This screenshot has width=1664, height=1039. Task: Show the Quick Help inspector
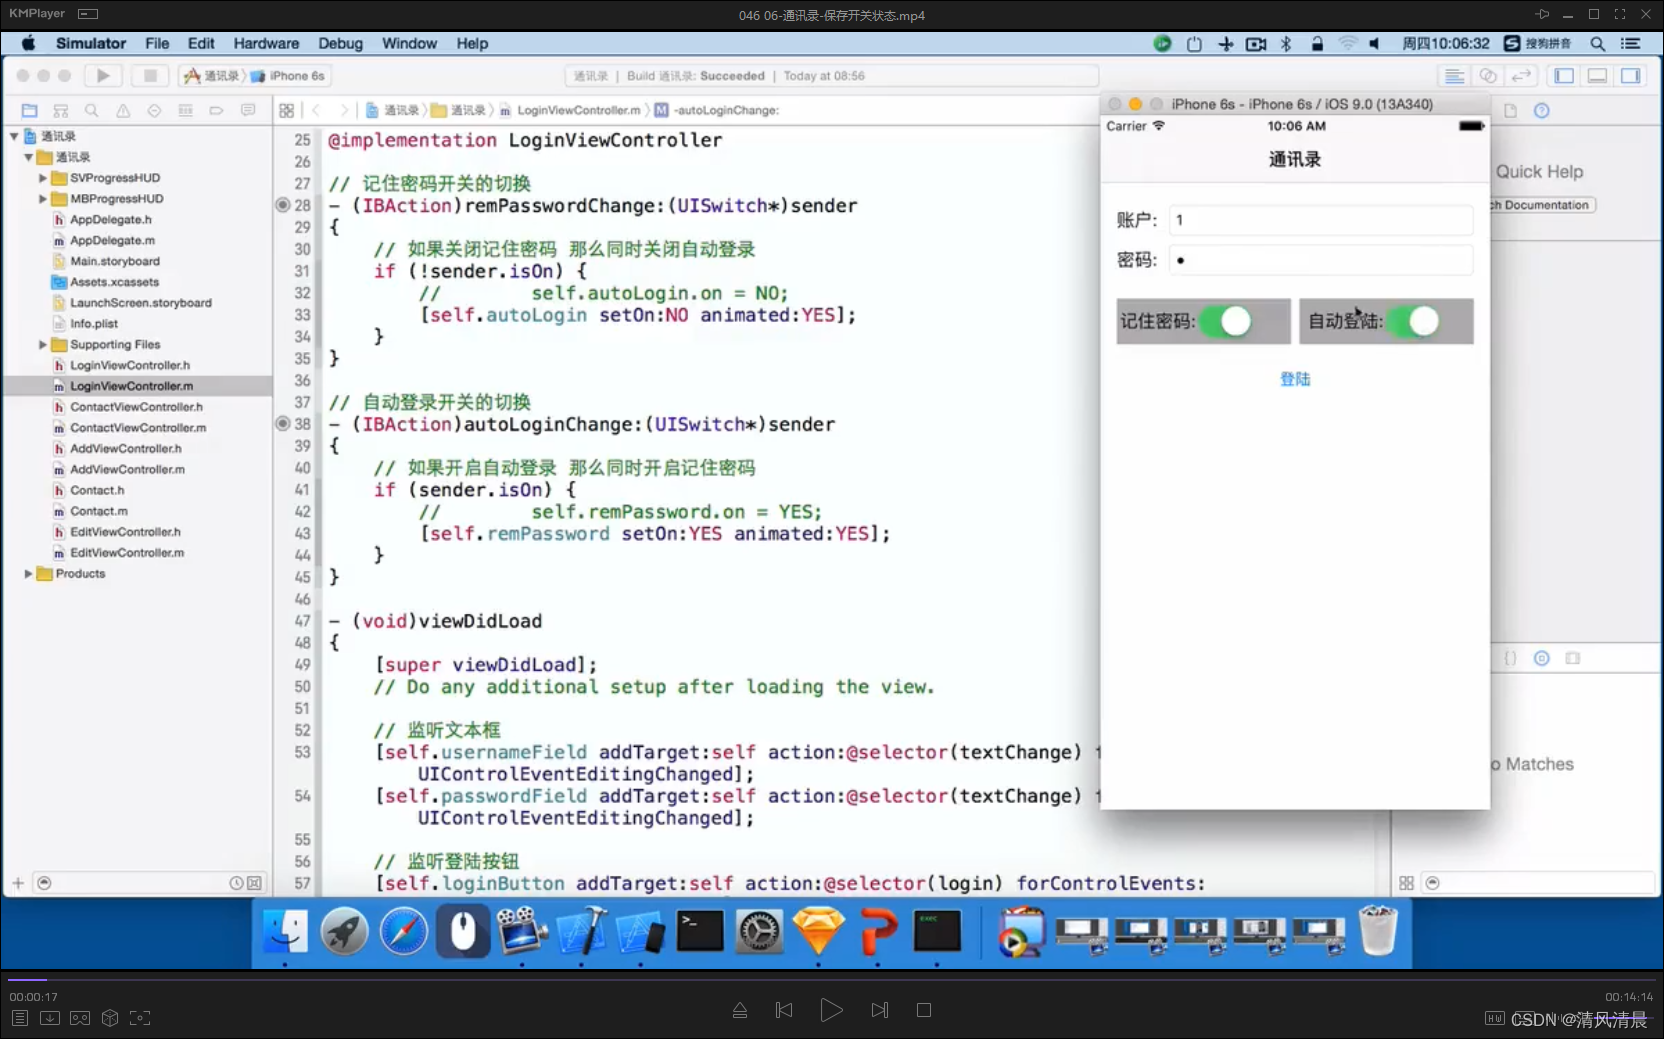1542,111
